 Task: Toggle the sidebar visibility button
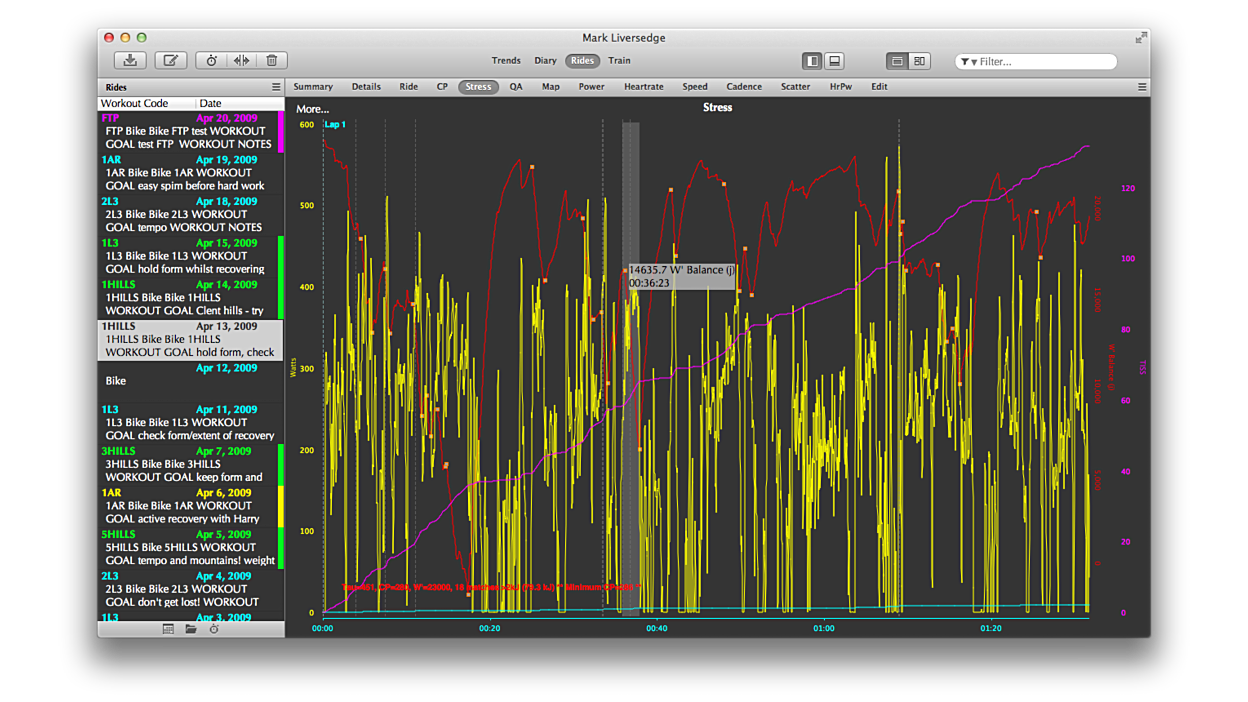tap(812, 61)
